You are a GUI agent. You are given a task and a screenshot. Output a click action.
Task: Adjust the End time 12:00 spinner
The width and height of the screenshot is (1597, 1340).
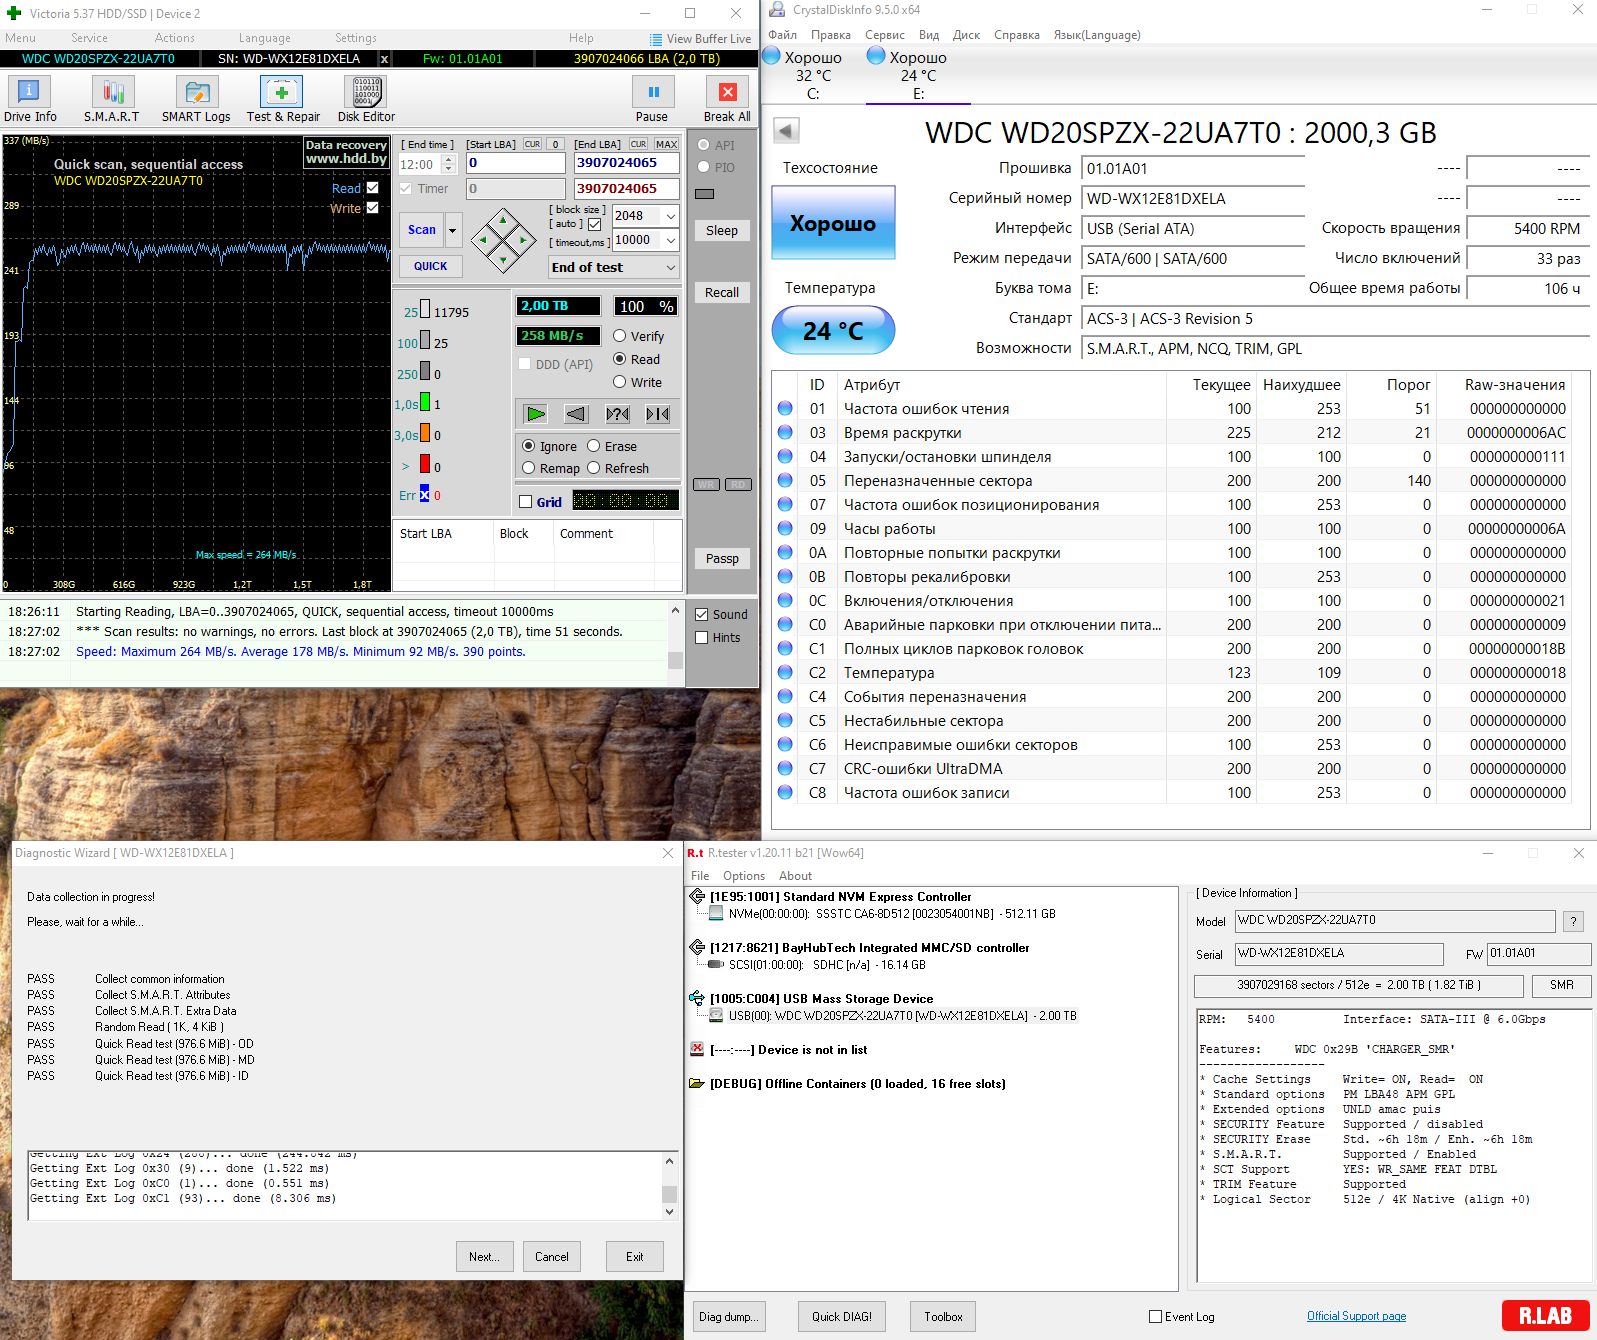click(449, 164)
